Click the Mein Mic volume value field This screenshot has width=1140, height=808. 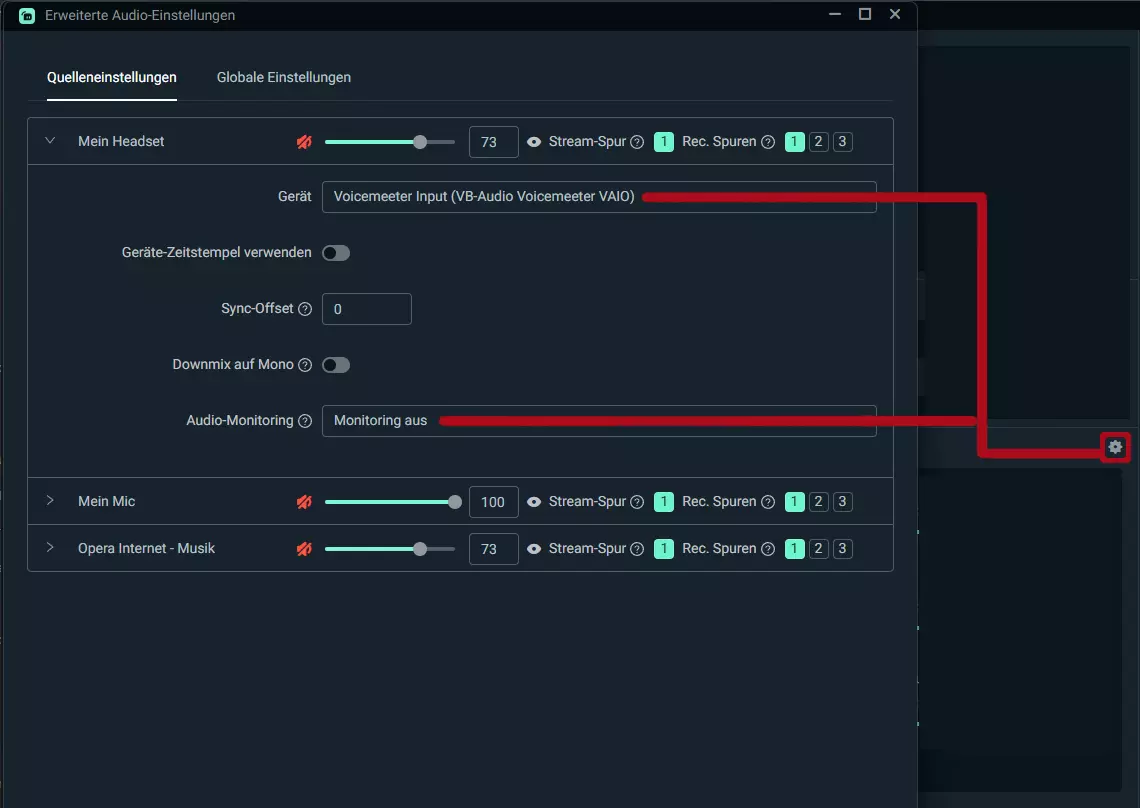click(x=494, y=502)
